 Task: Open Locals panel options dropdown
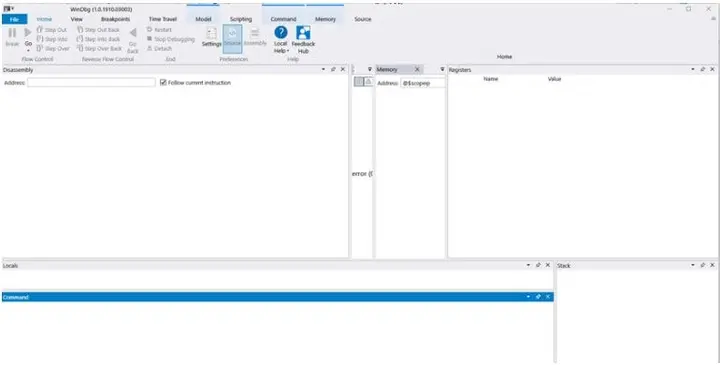pyautogui.click(x=528, y=265)
